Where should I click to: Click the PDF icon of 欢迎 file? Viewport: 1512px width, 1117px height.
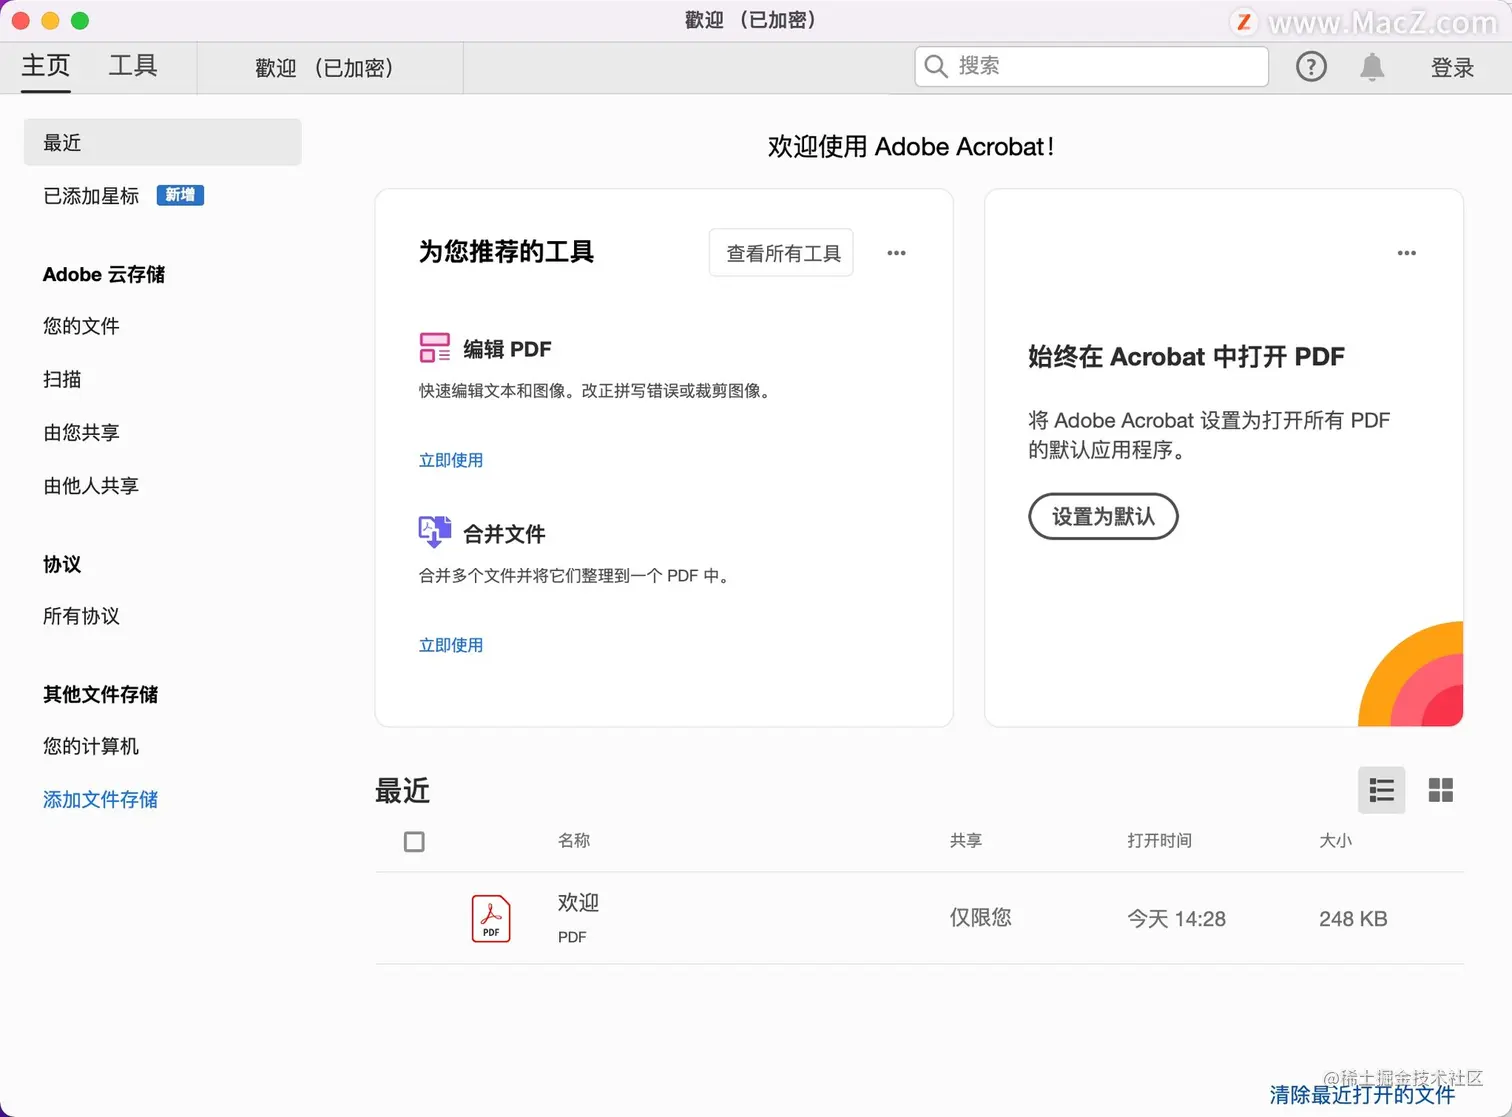coord(491,918)
